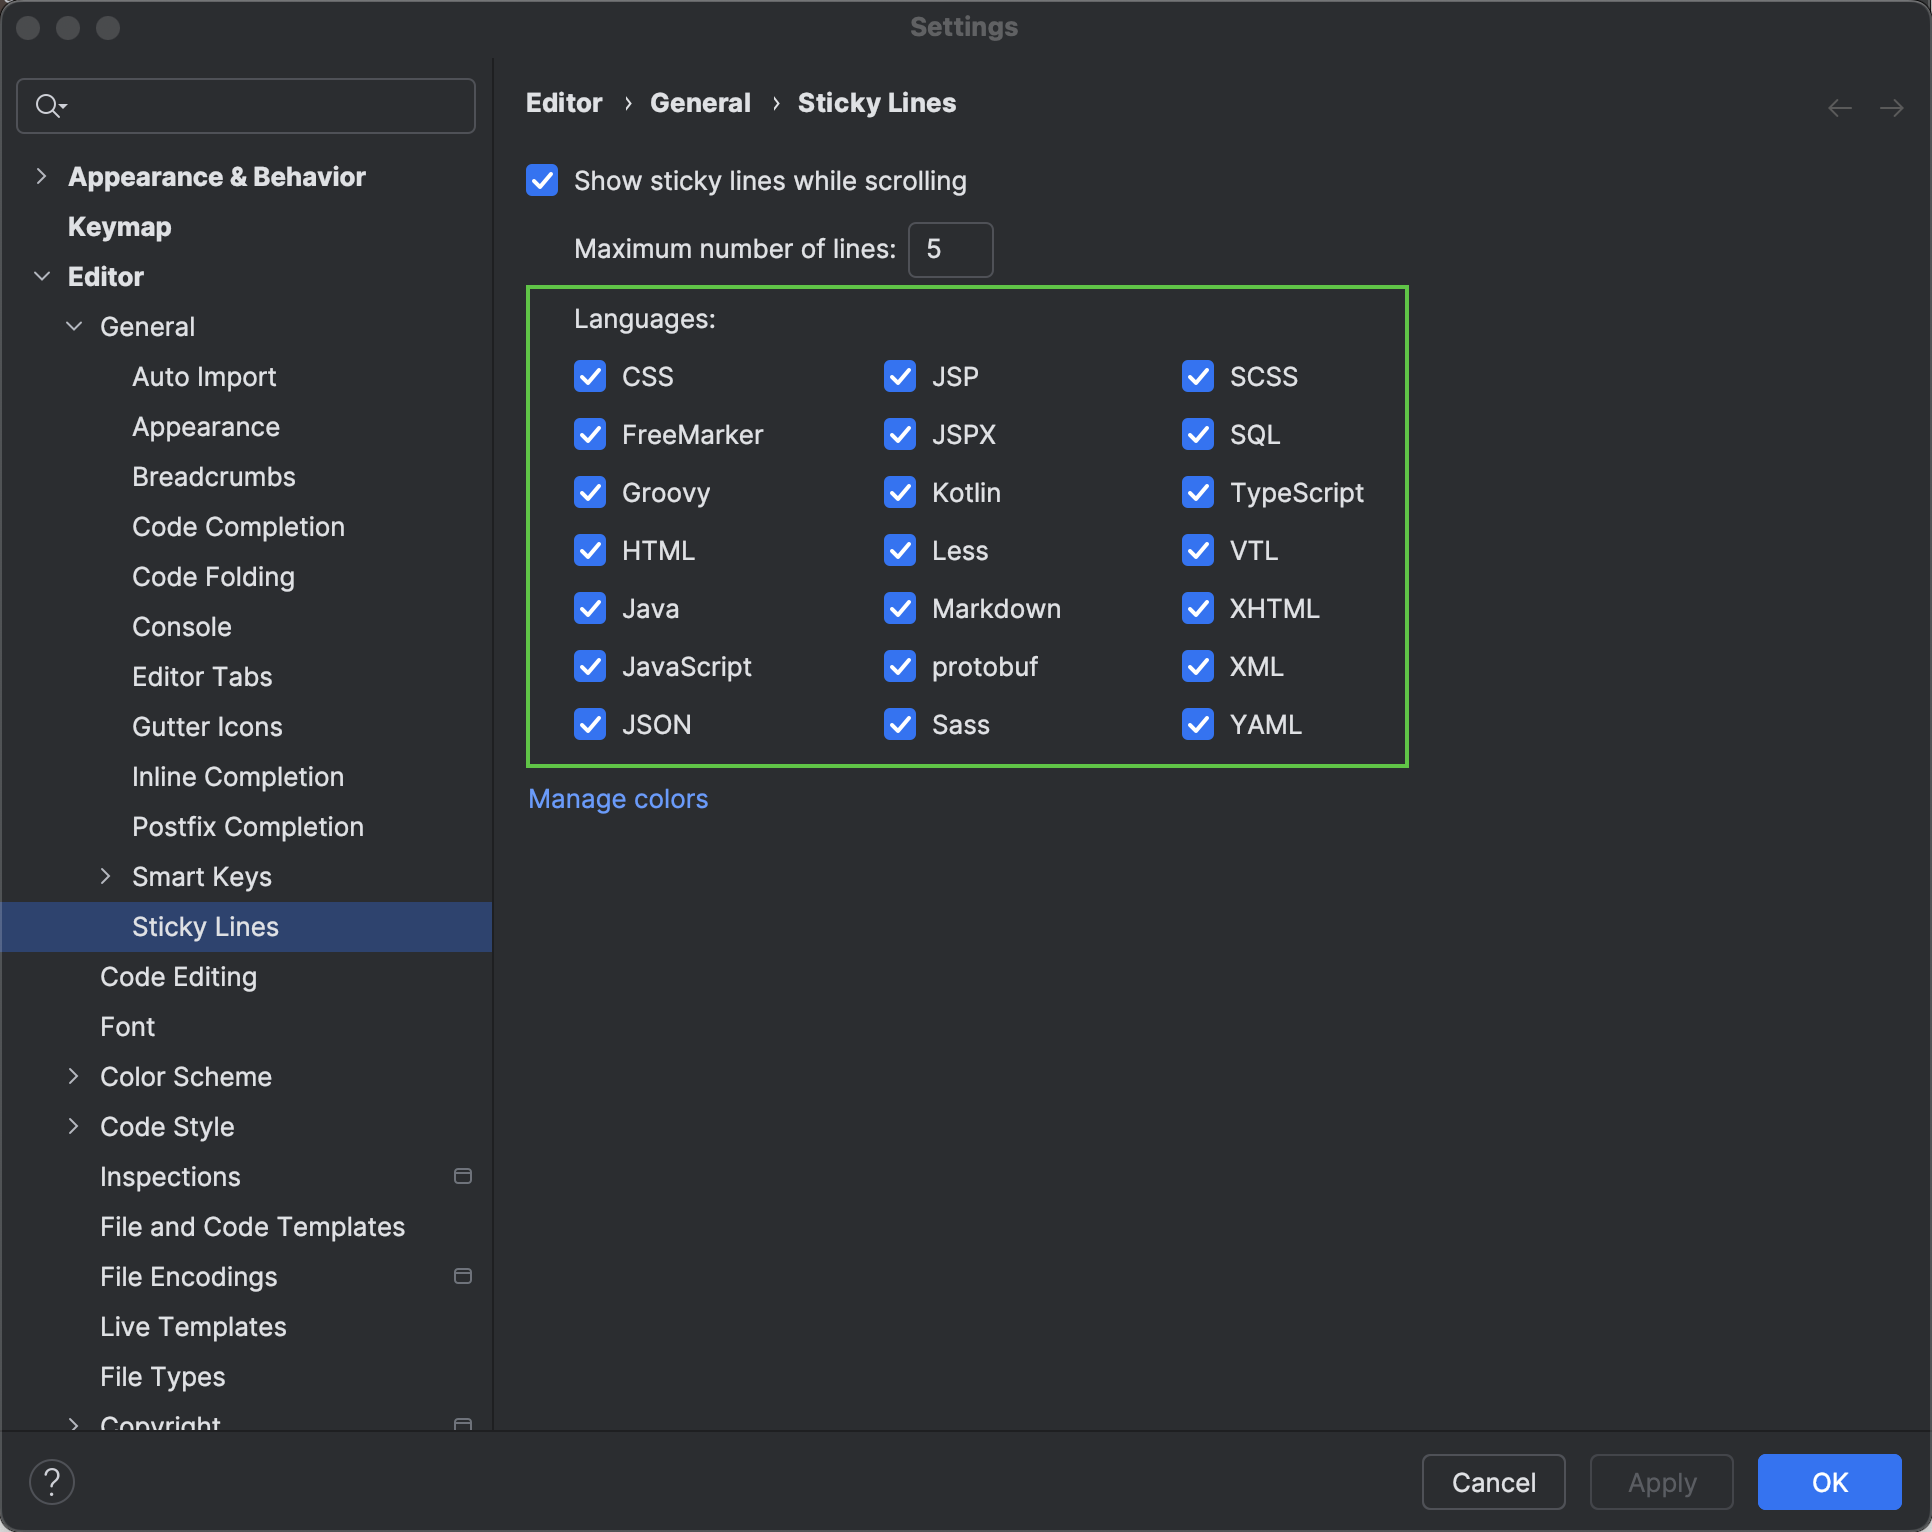
Task: Expand the Smart Keys section
Action: tap(107, 876)
